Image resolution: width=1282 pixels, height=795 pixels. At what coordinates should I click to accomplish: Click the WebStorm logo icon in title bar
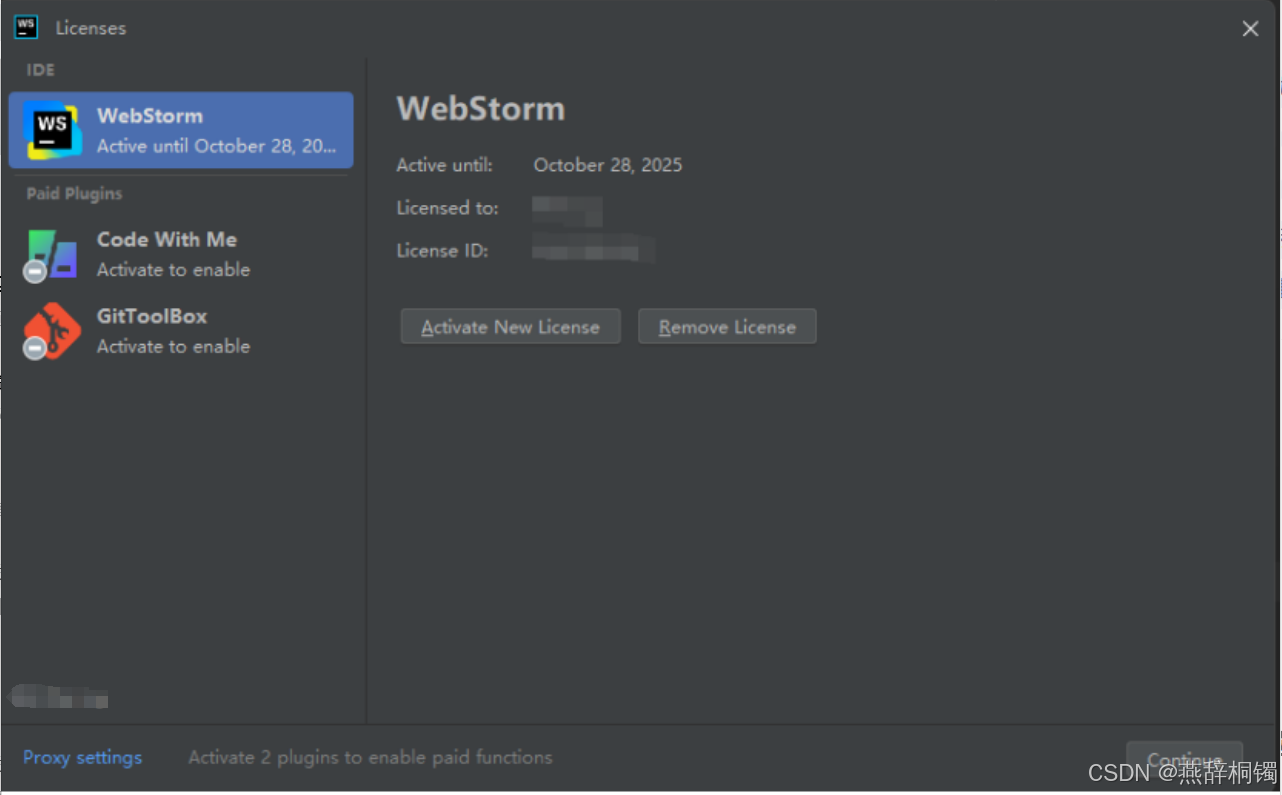click(x=26, y=27)
